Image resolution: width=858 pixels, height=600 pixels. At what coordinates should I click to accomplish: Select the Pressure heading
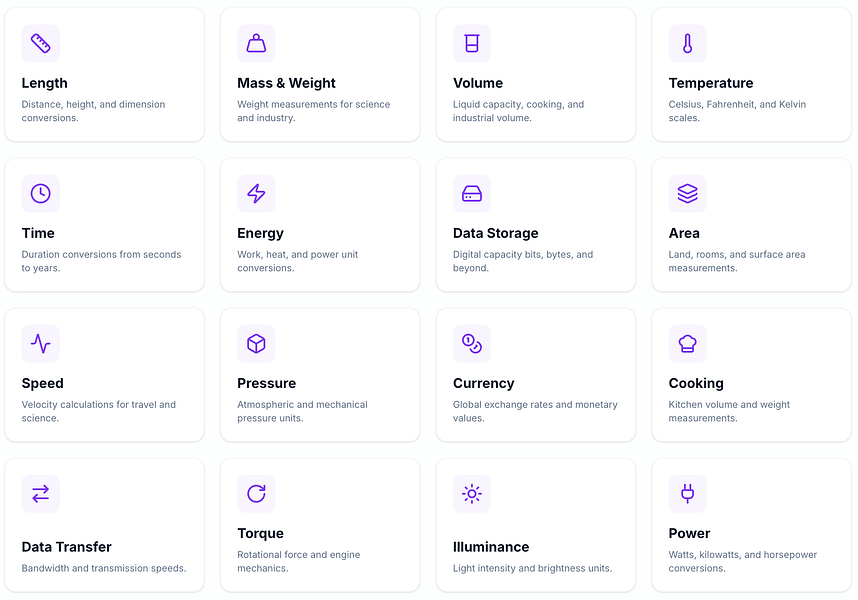tap(266, 383)
